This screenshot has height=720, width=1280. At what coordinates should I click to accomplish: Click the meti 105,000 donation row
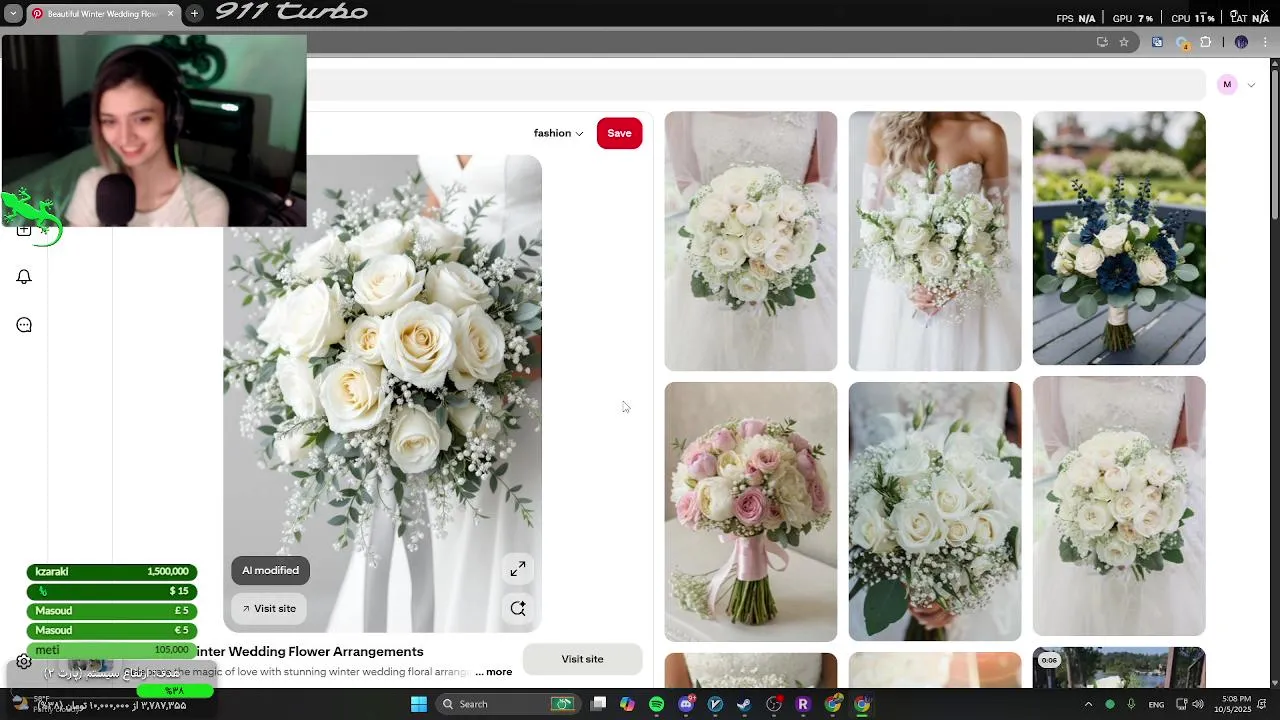pyautogui.click(x=112, y=650)
